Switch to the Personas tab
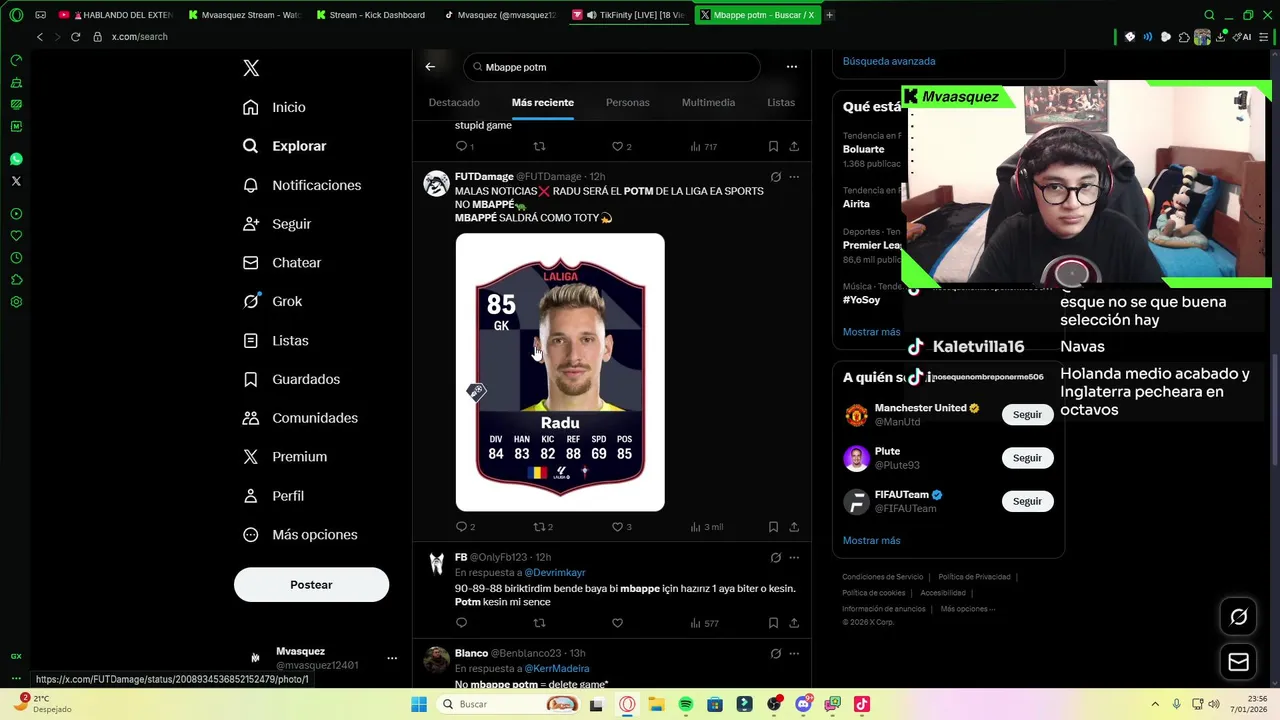The image size is (1280, 720). [628, 102]
